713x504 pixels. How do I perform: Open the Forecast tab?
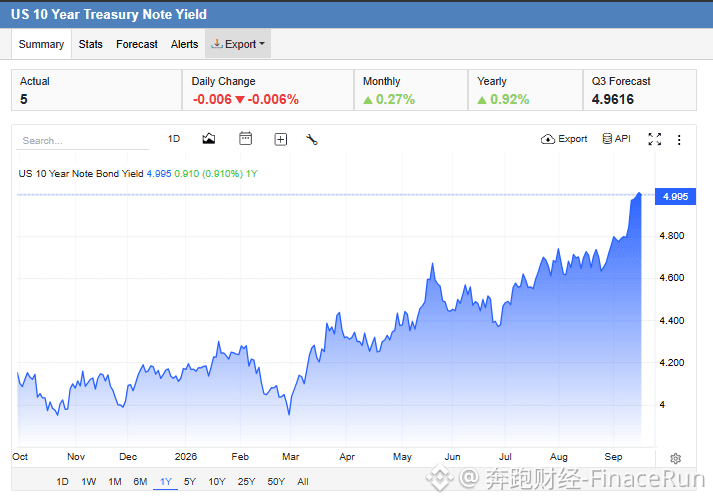(x=136, y=44)
